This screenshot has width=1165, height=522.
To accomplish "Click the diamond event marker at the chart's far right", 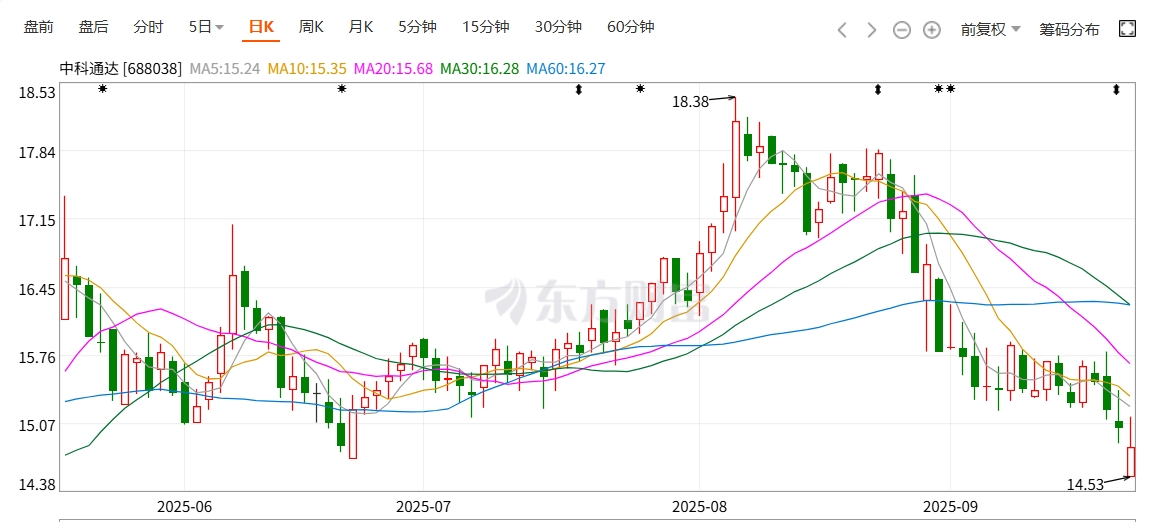I will [1116, 90].
